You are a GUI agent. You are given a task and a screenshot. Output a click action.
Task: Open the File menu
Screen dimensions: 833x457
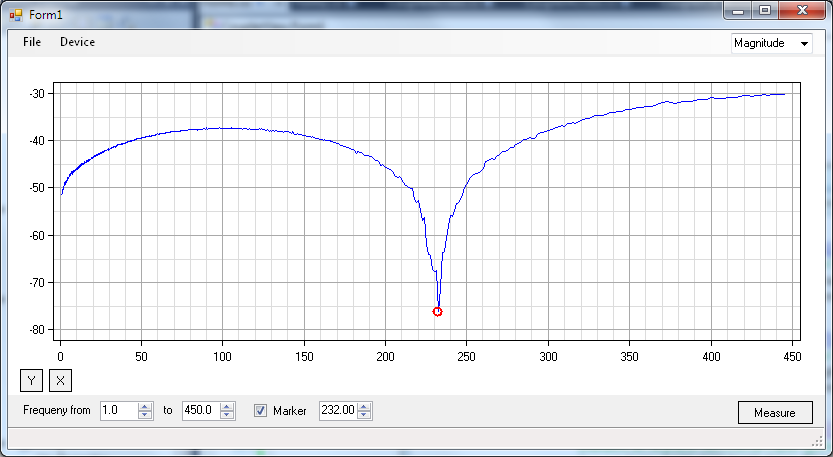[x=32, y=42]
